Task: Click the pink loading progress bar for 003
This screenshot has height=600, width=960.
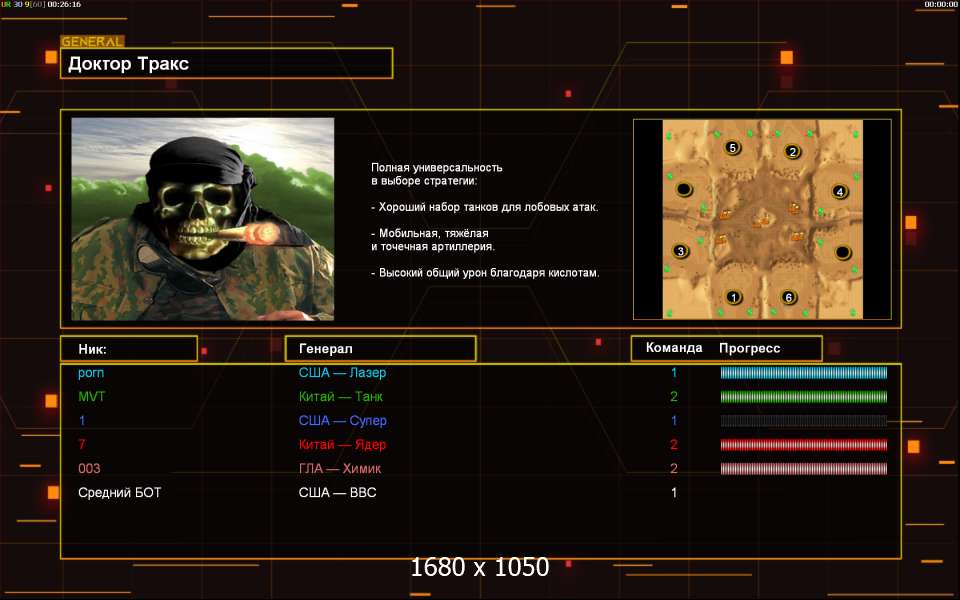Action: click(x=803, y=468)
